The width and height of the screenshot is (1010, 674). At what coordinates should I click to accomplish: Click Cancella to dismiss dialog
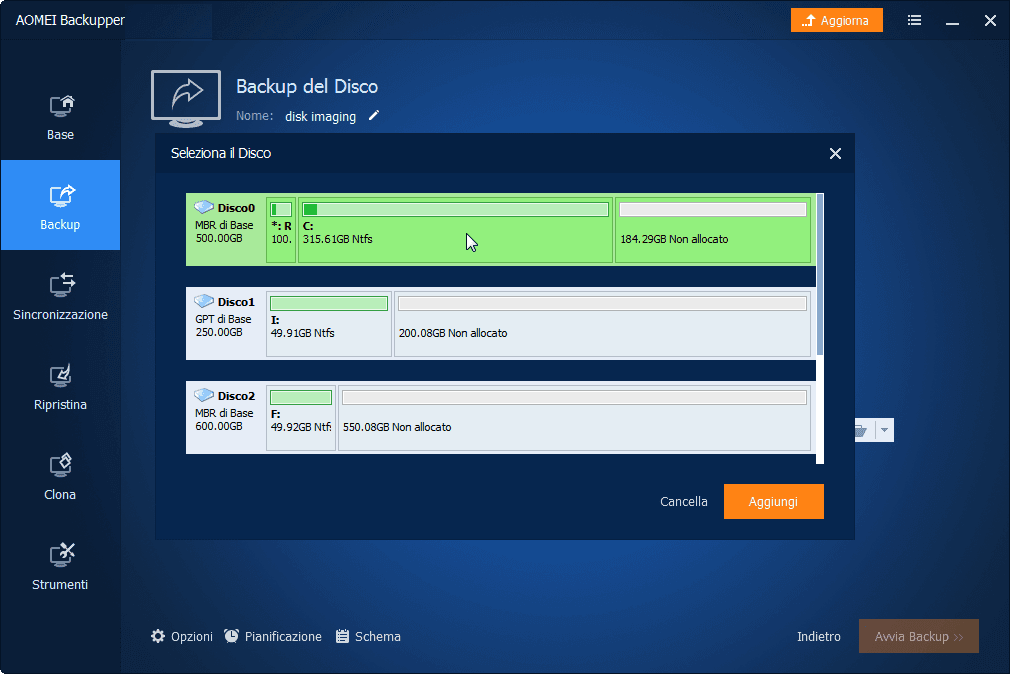tap(683, 501)
